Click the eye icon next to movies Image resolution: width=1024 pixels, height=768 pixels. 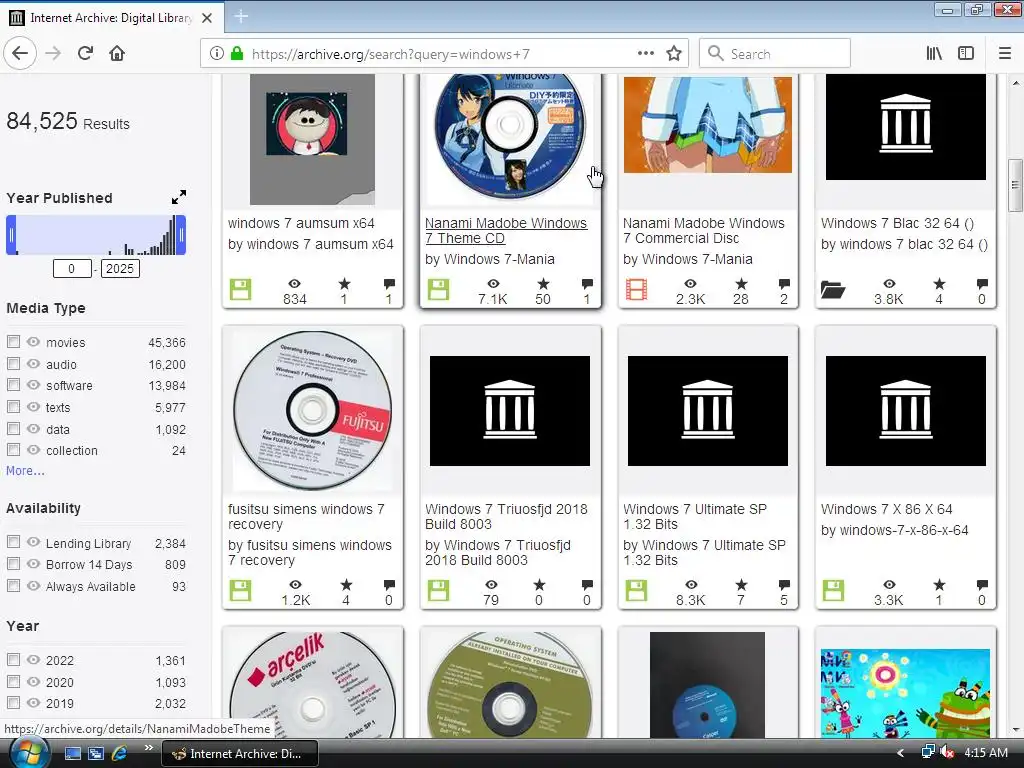pos(33,342)
